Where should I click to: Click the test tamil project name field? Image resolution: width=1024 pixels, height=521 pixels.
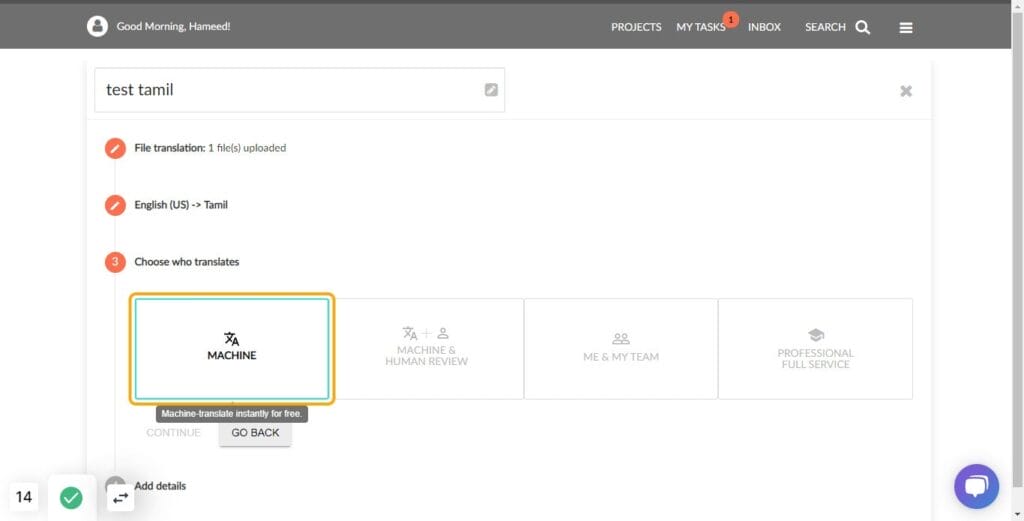click(290, 90)
